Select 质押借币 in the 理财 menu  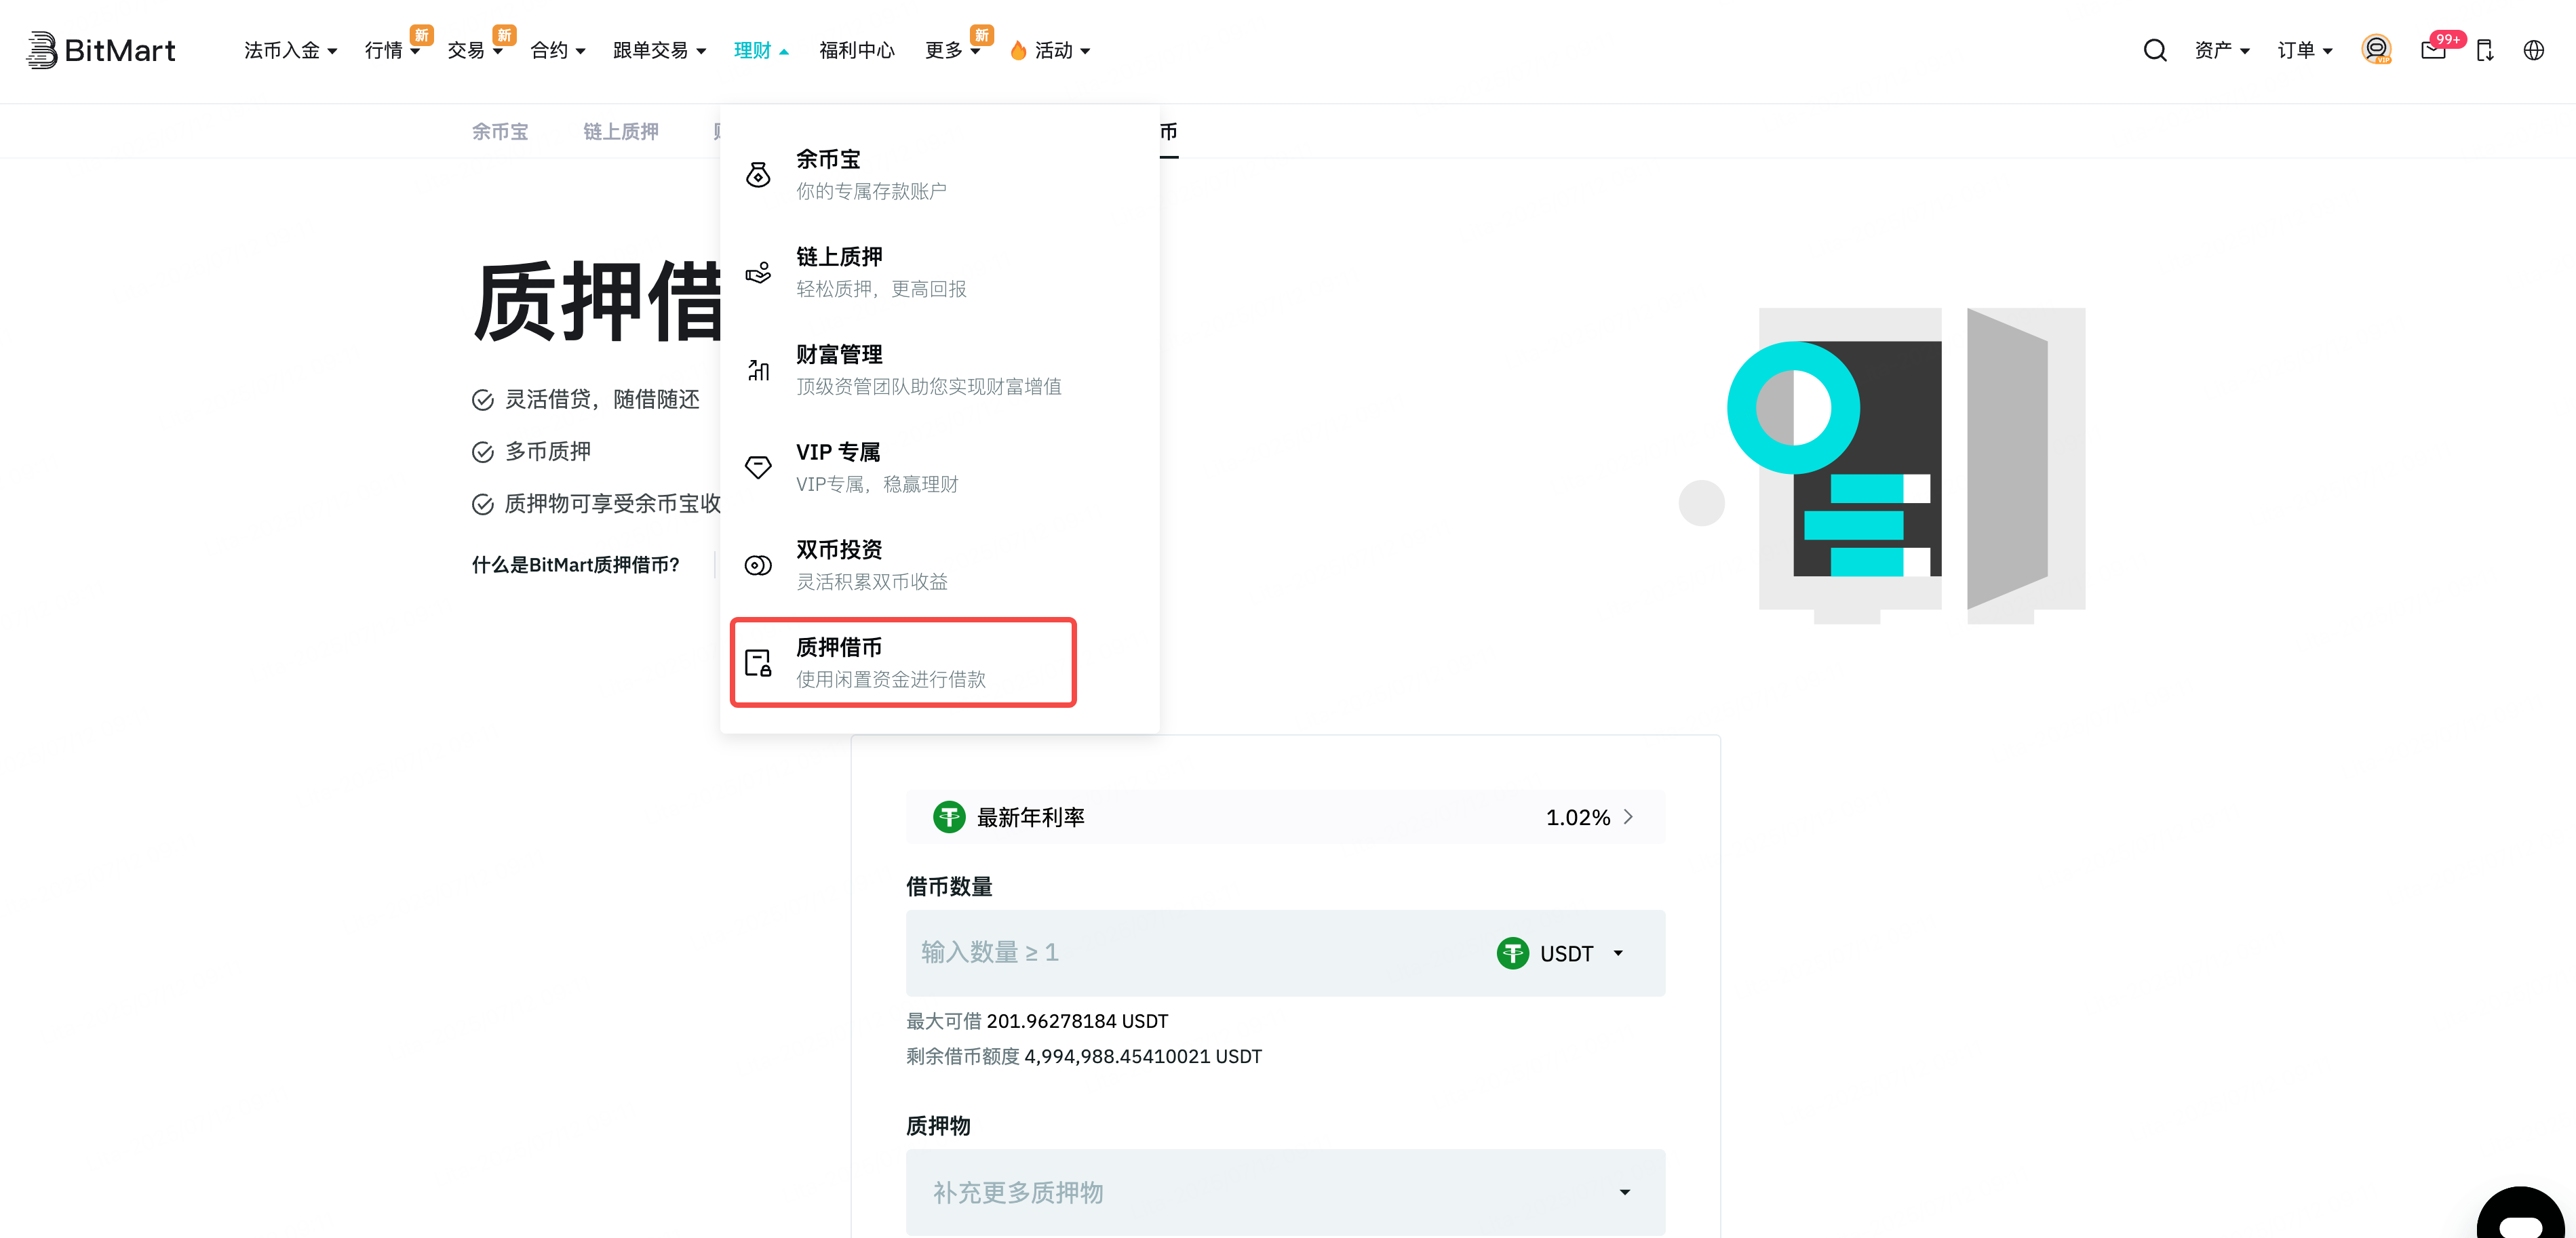point(904,662)
